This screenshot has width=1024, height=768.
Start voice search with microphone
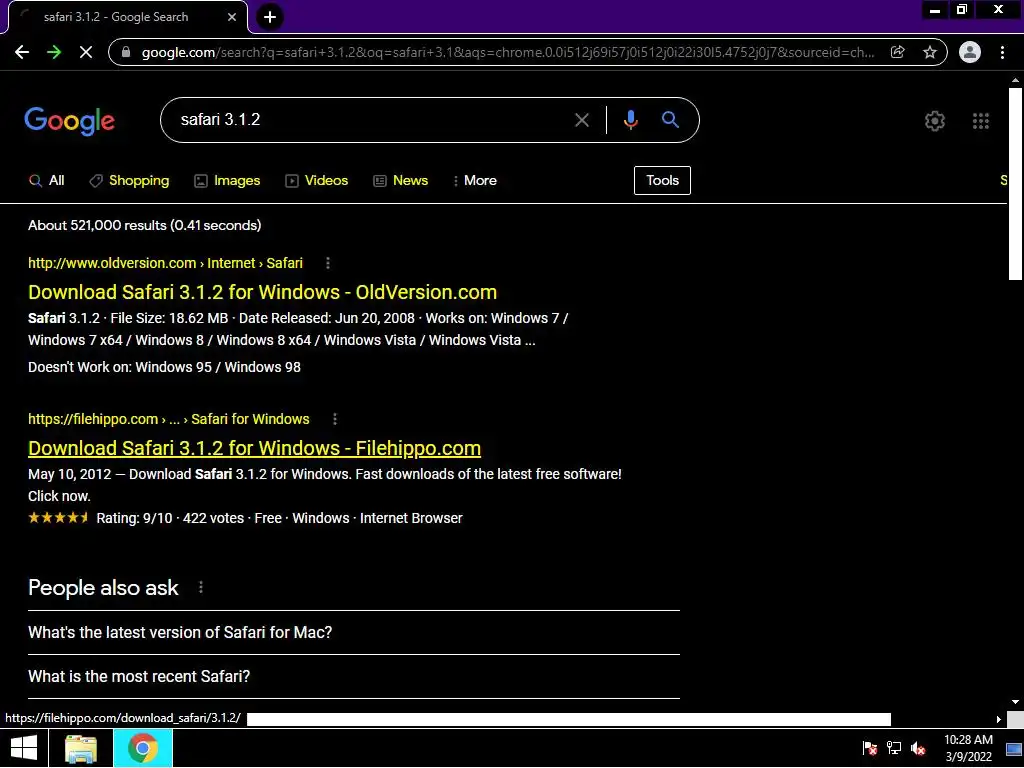pyautogui.click(x=630, y=120)
